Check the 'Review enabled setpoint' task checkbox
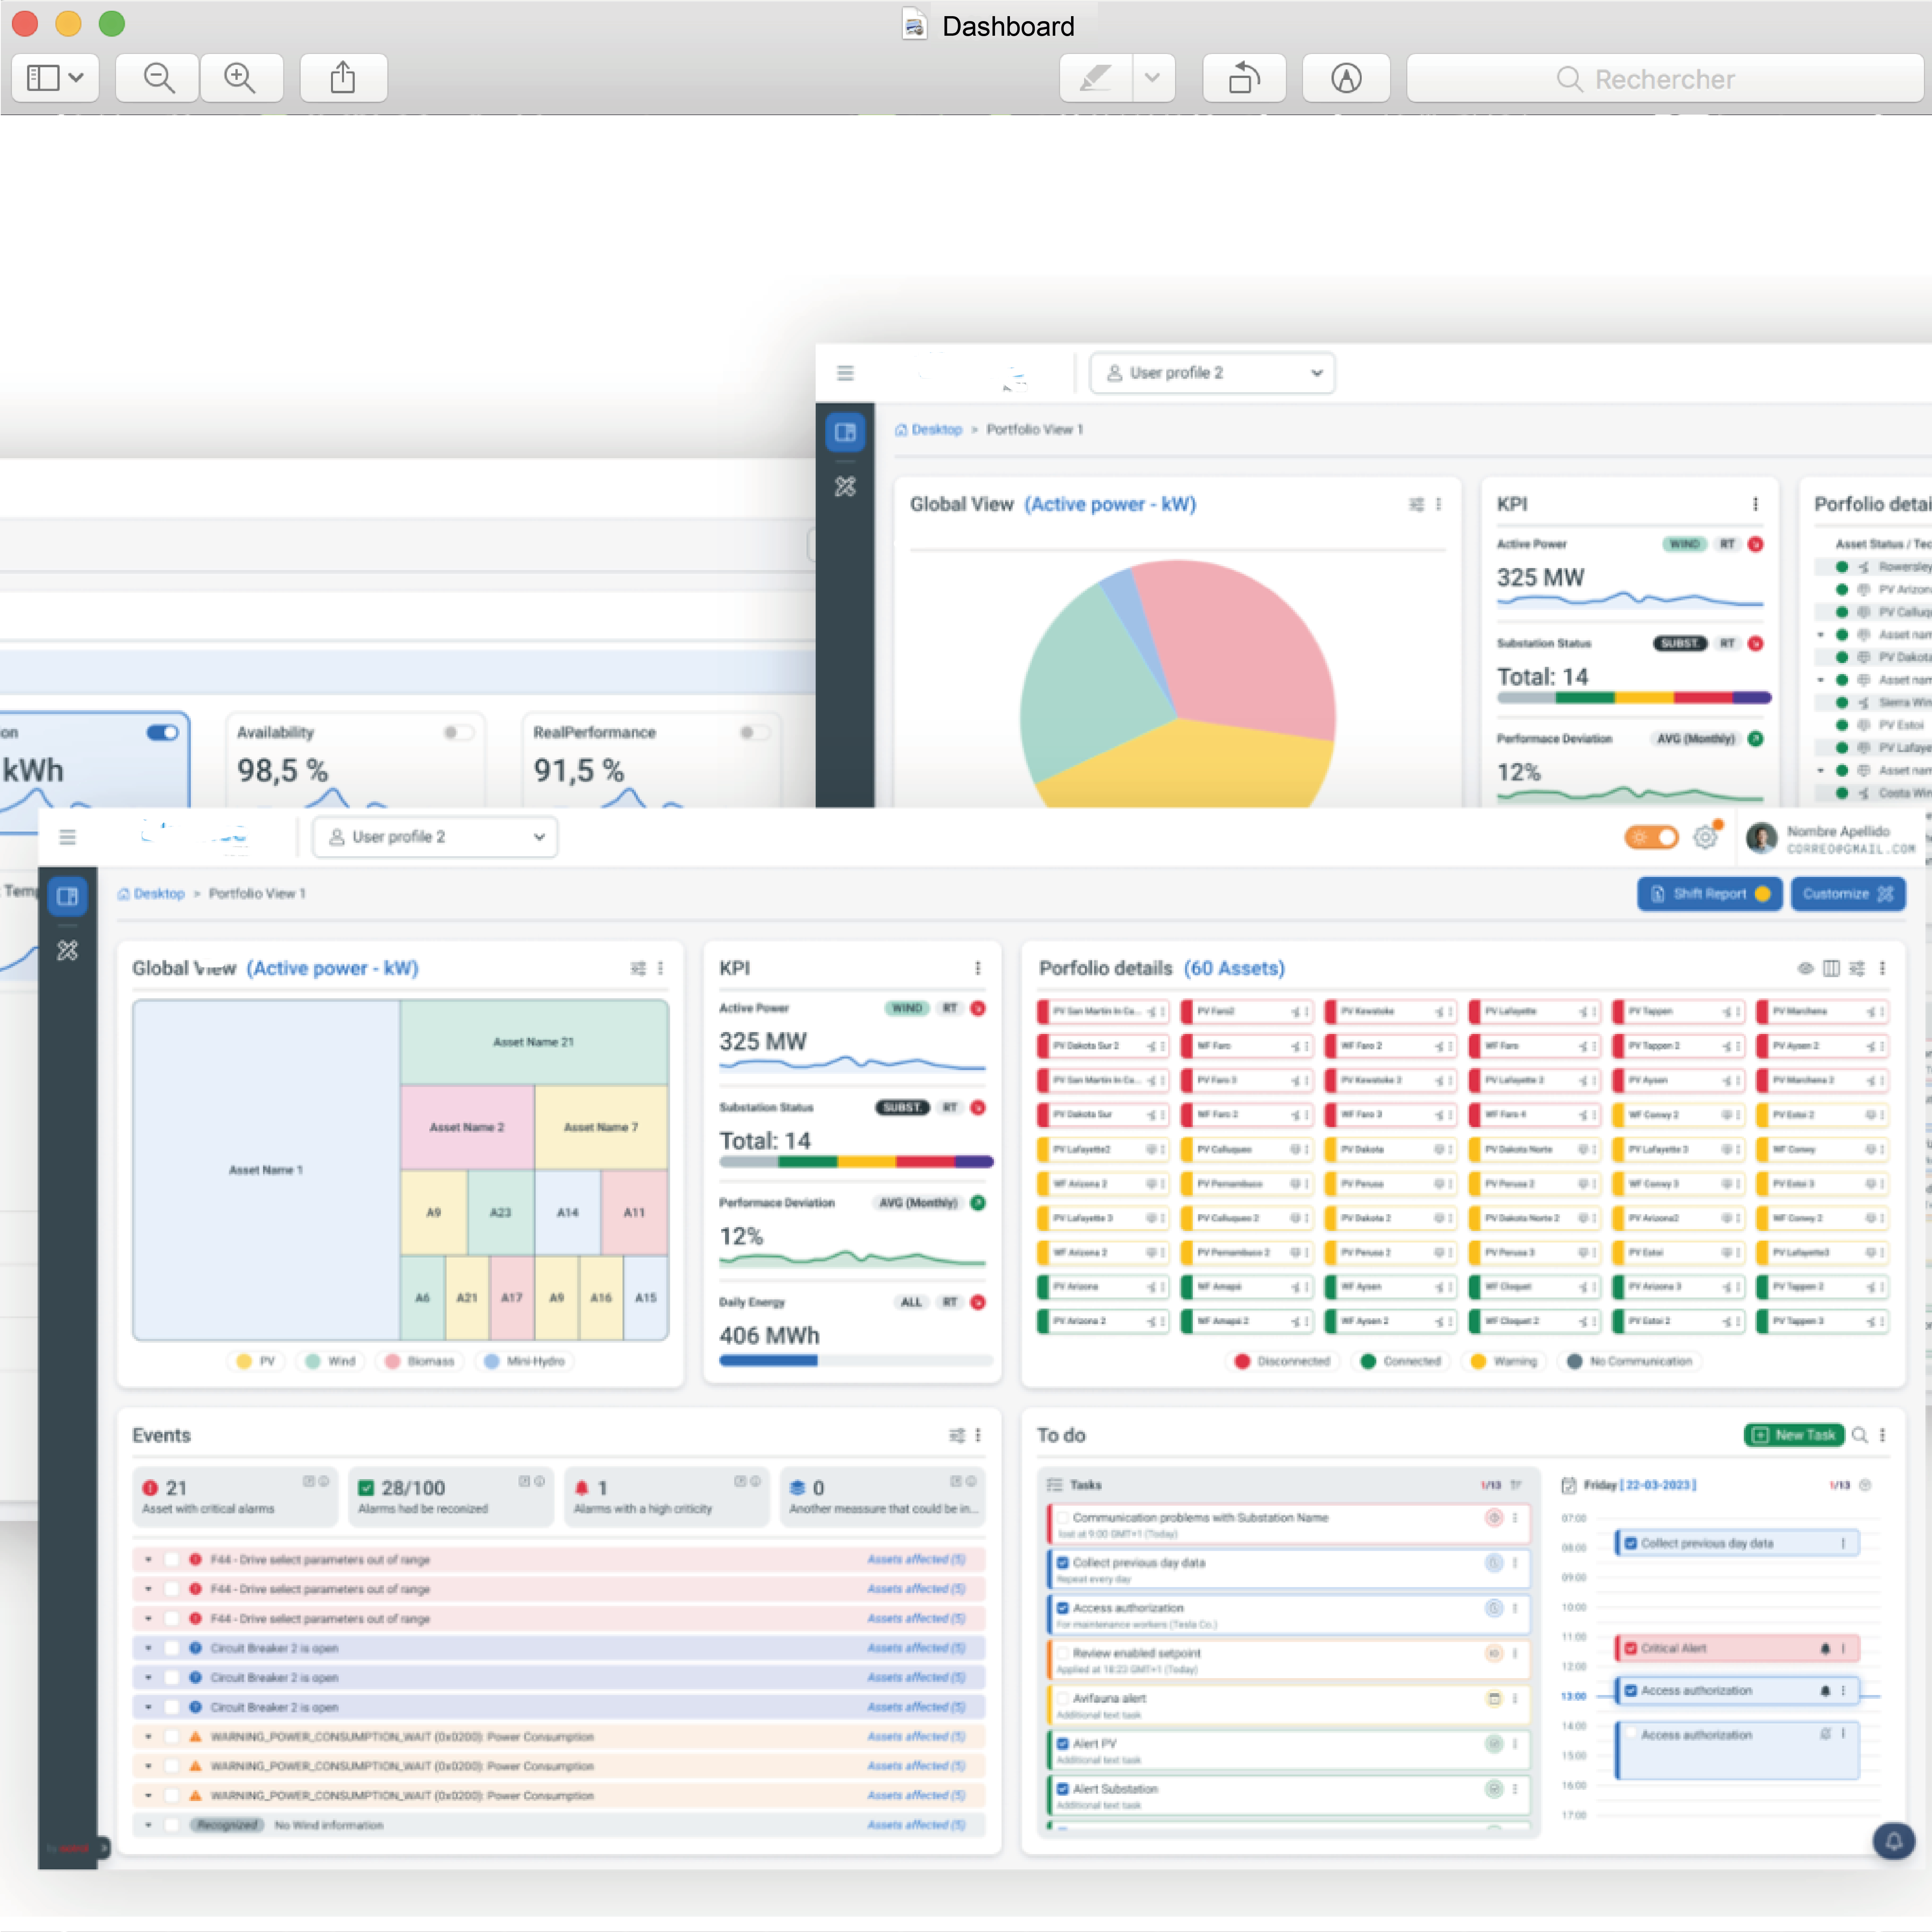The image size is (1932, 1932). [1063, 1653]
